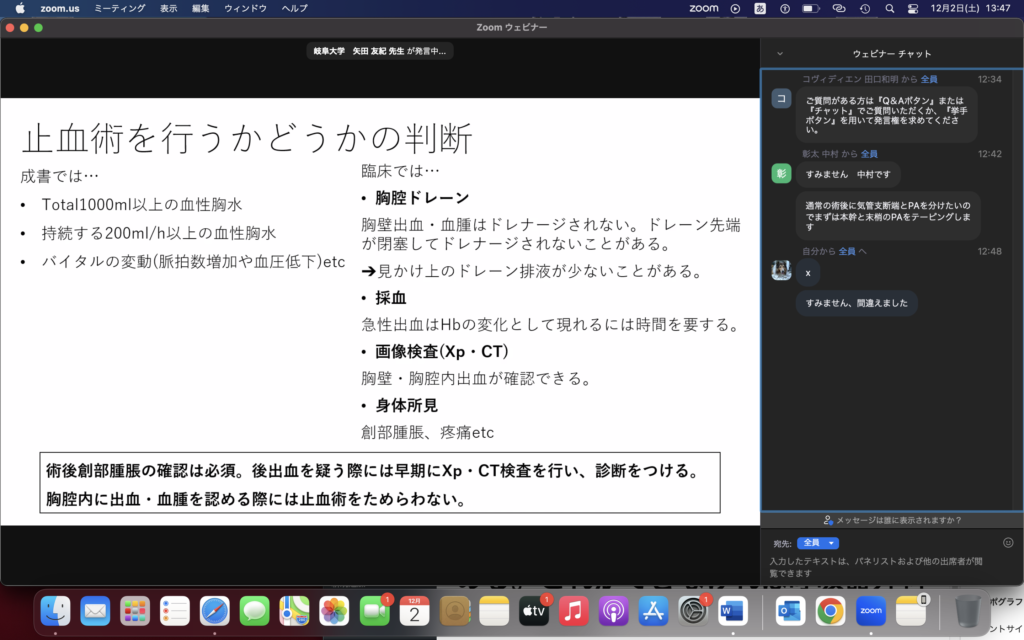The image size is (1024, 640).
Task: Open Microsoft Word from the dock
Action: tap(733, 609)
